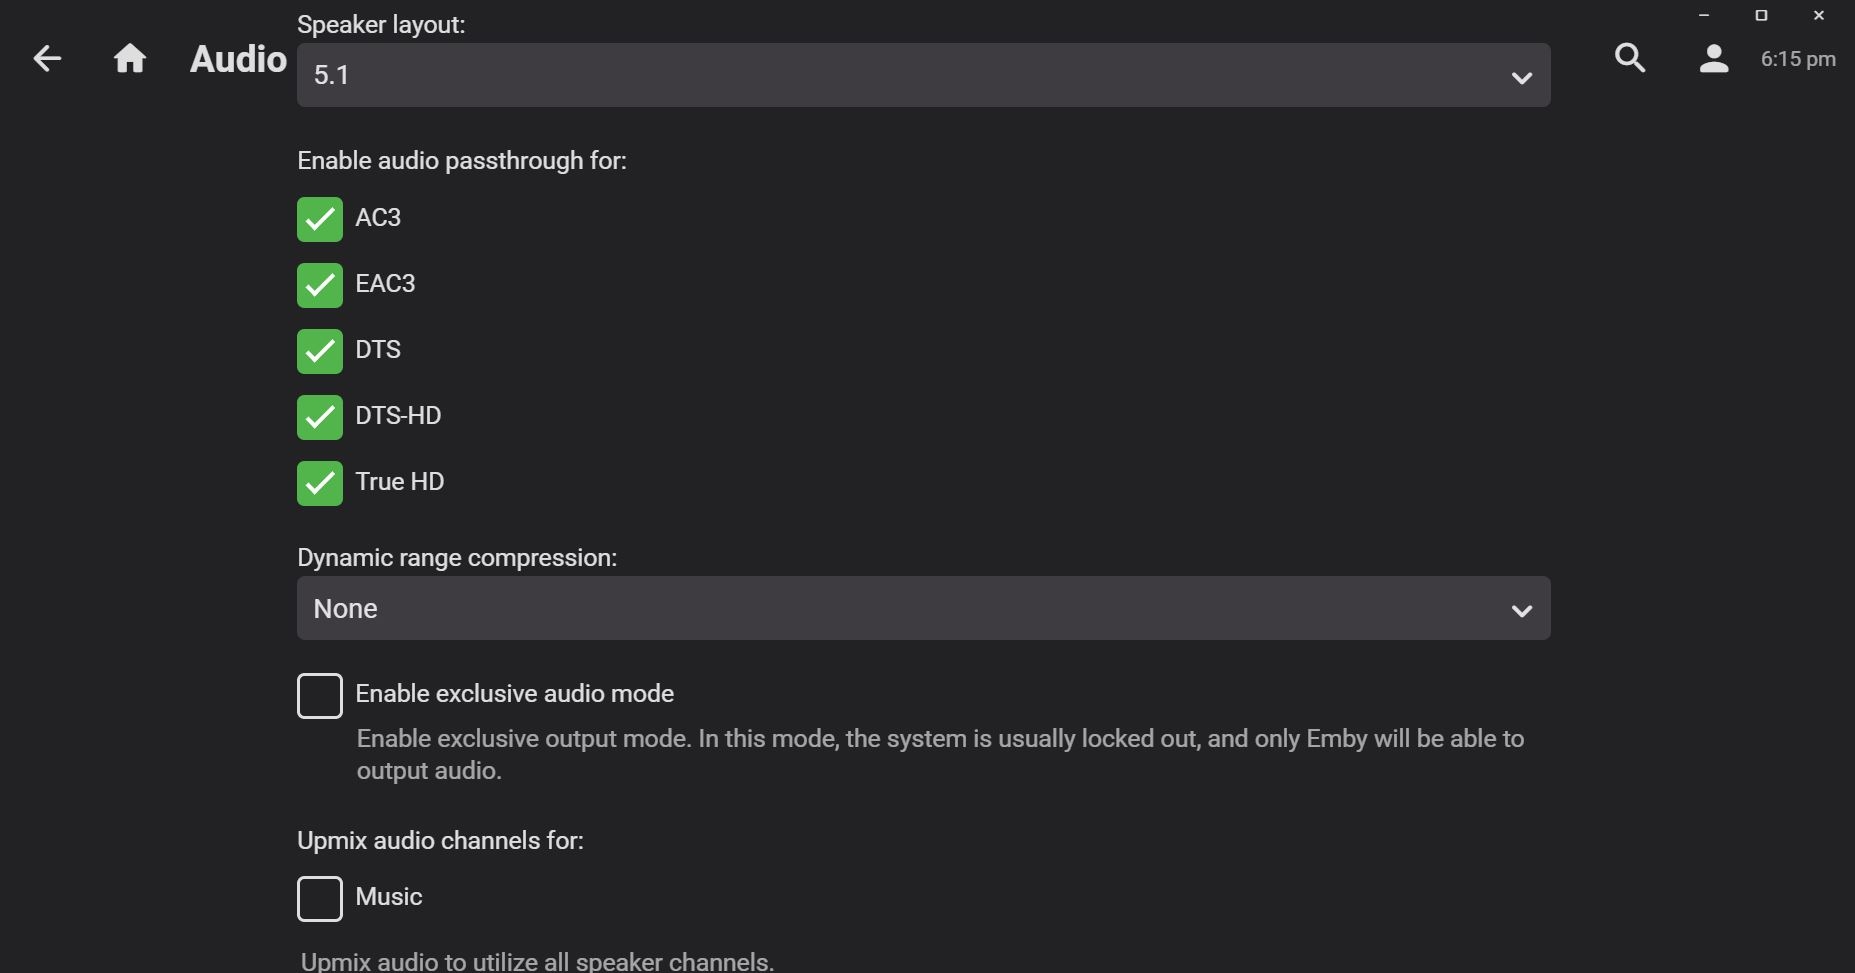1855x973 pixels.
Task: Enable upmix for Music
Action: 320,899
